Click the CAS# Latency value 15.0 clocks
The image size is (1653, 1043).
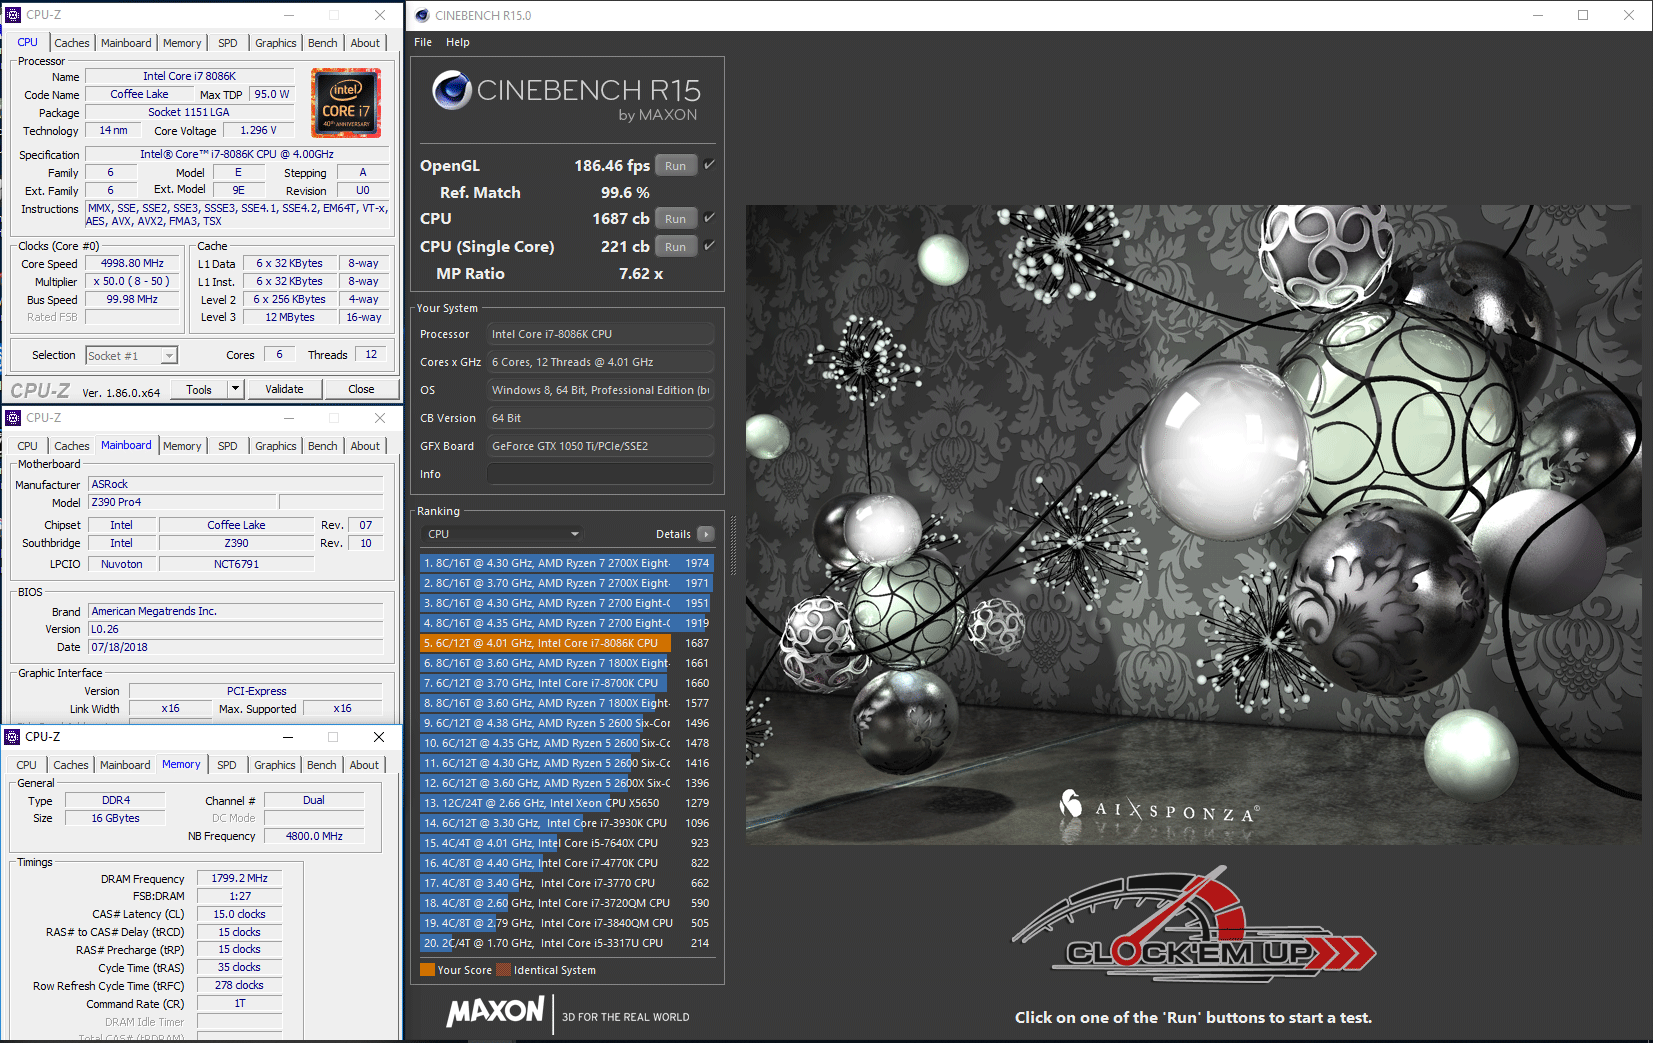[x=240, y=914]
